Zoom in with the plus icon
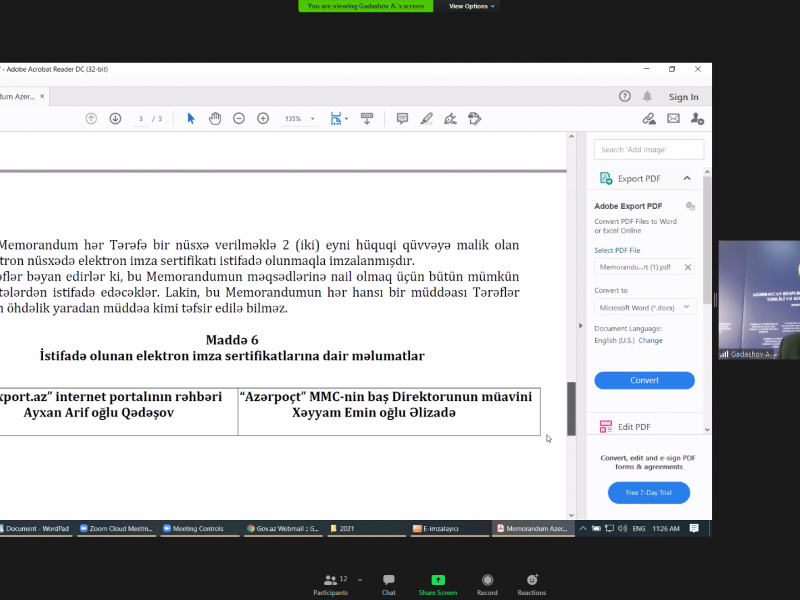Screen dimensions: 800x600 [263, 119]
